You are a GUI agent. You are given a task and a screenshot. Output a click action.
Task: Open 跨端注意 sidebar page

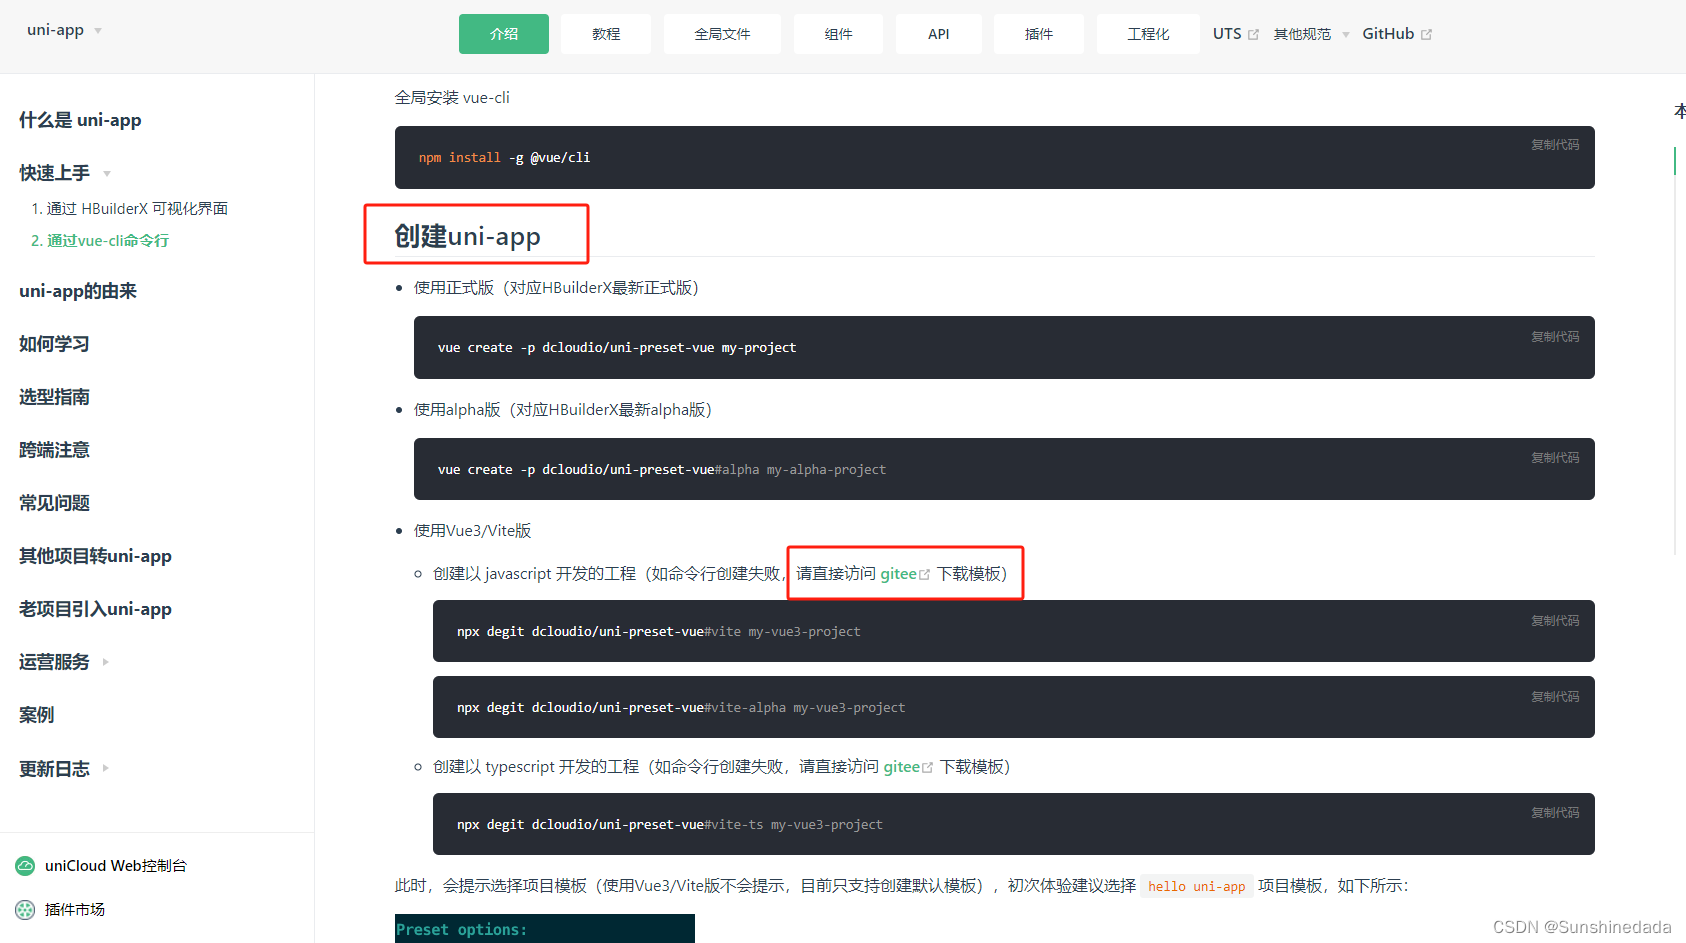[54, 450]
